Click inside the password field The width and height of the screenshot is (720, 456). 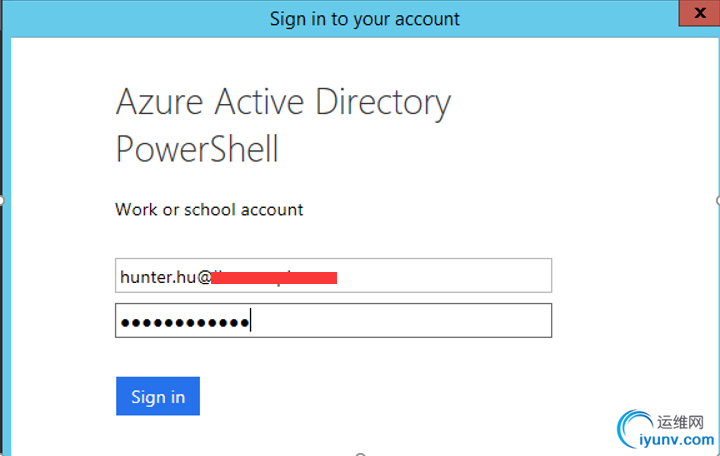click(x=333, y=321)
